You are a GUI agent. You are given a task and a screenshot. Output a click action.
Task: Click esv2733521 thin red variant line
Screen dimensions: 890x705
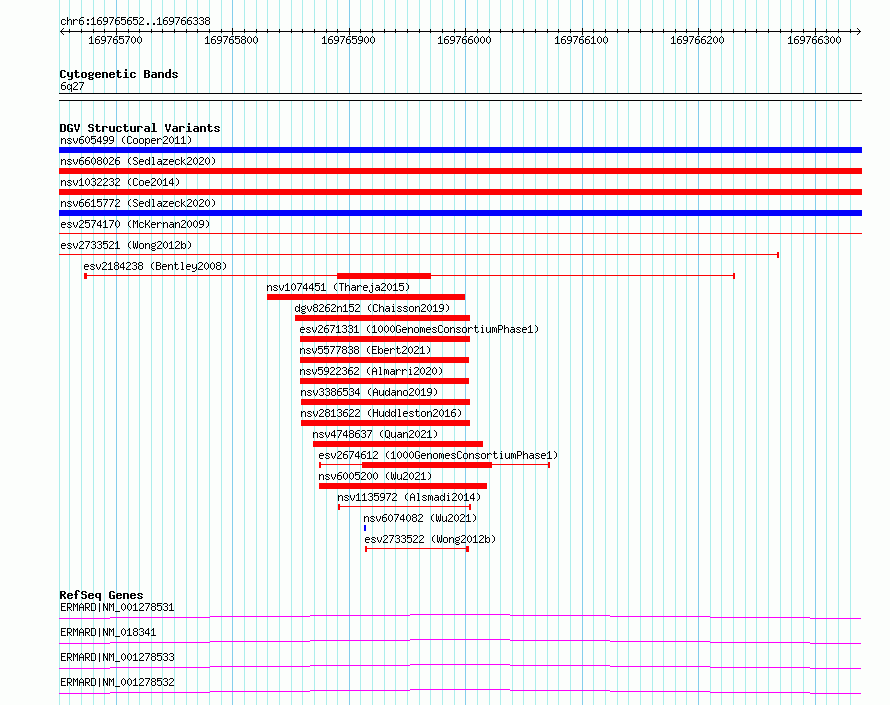[x=419, y=255]
